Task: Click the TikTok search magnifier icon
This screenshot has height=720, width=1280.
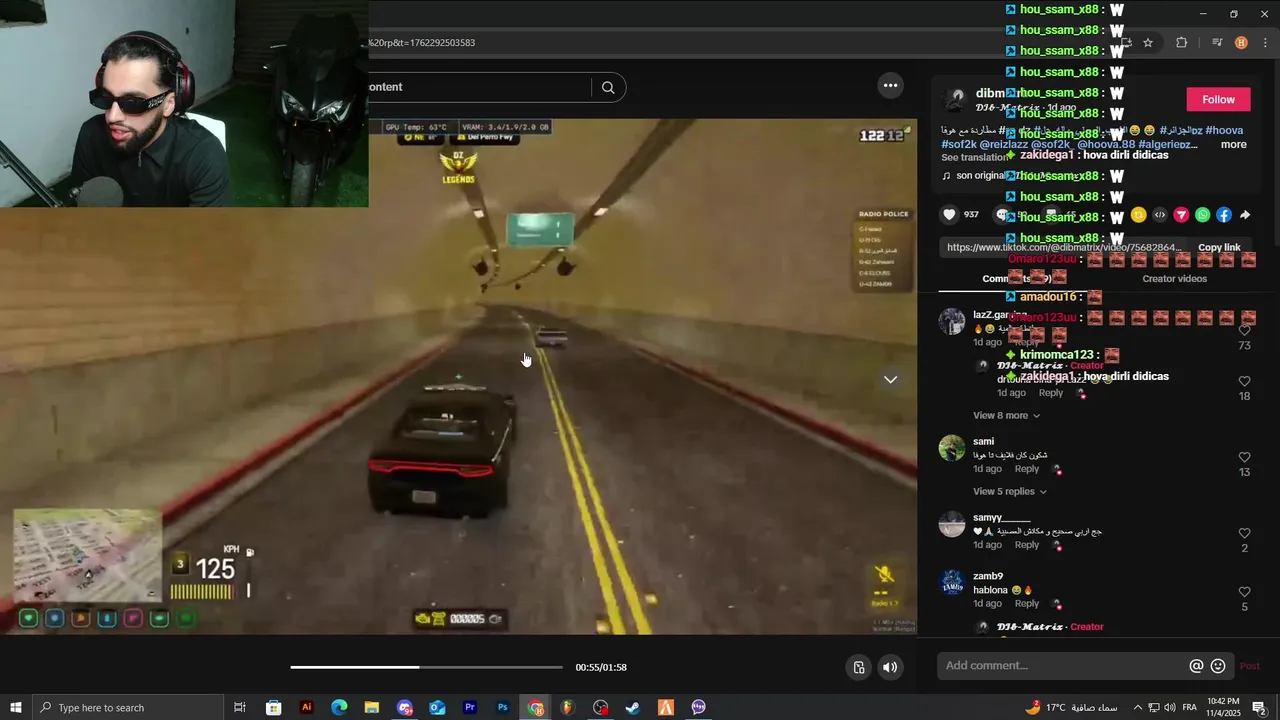Action: [607, 87]
